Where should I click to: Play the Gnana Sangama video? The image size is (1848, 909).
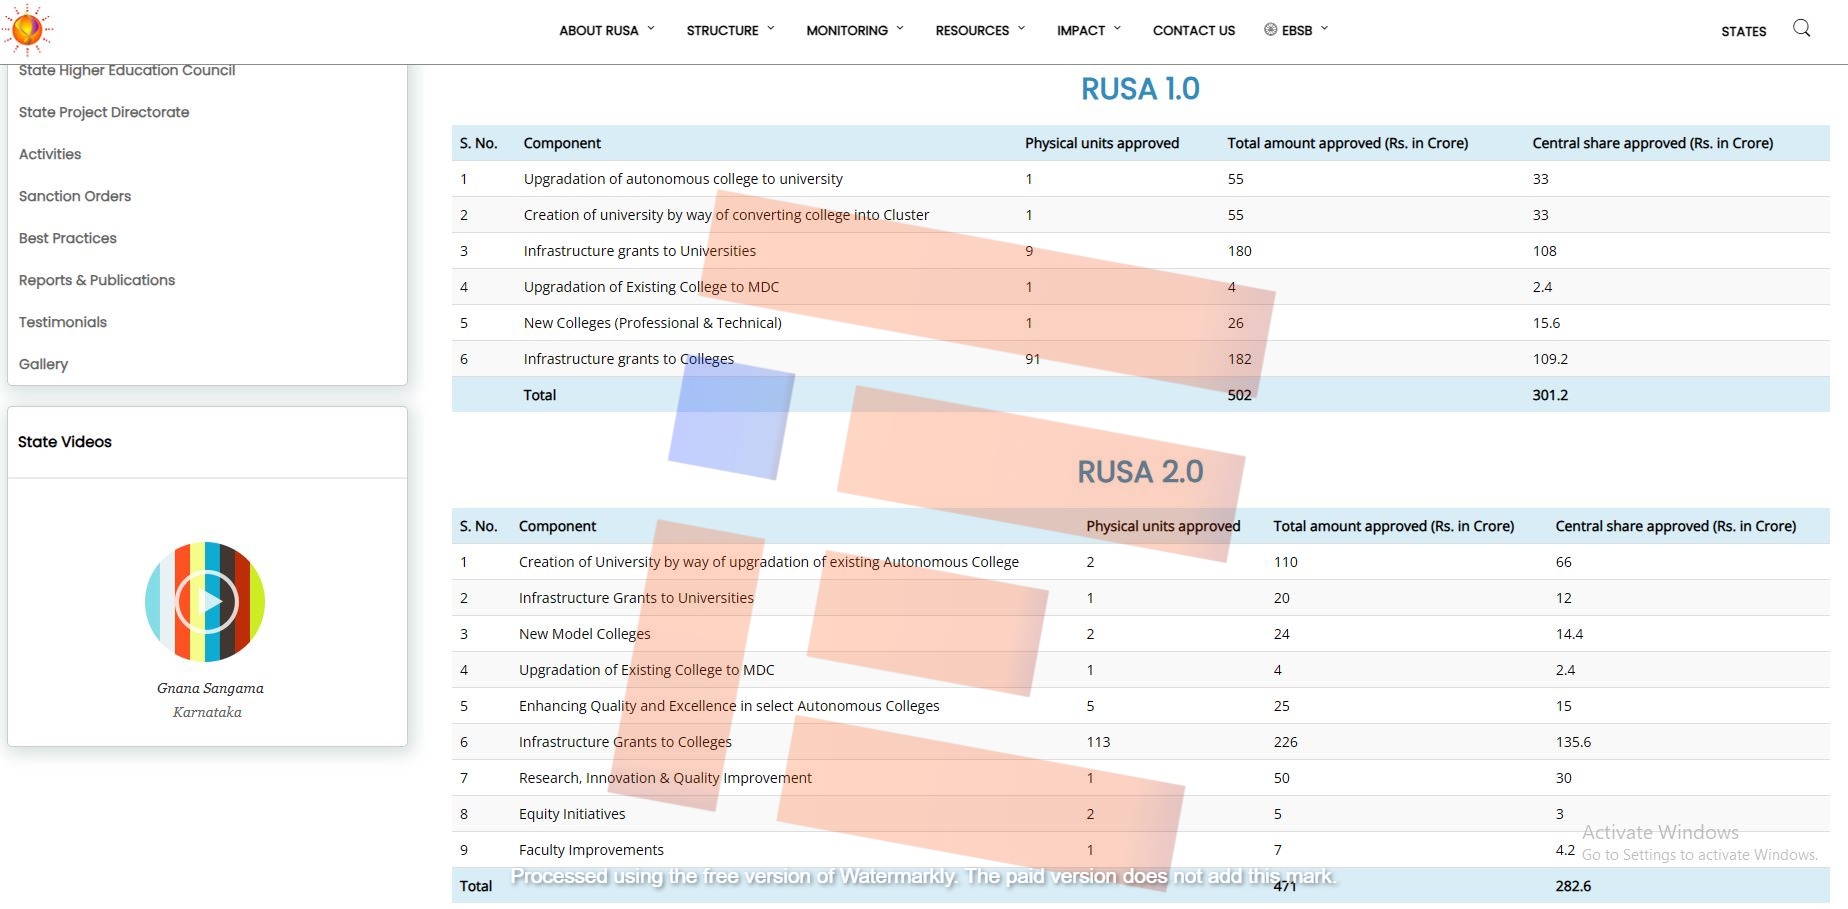(206, 602)
